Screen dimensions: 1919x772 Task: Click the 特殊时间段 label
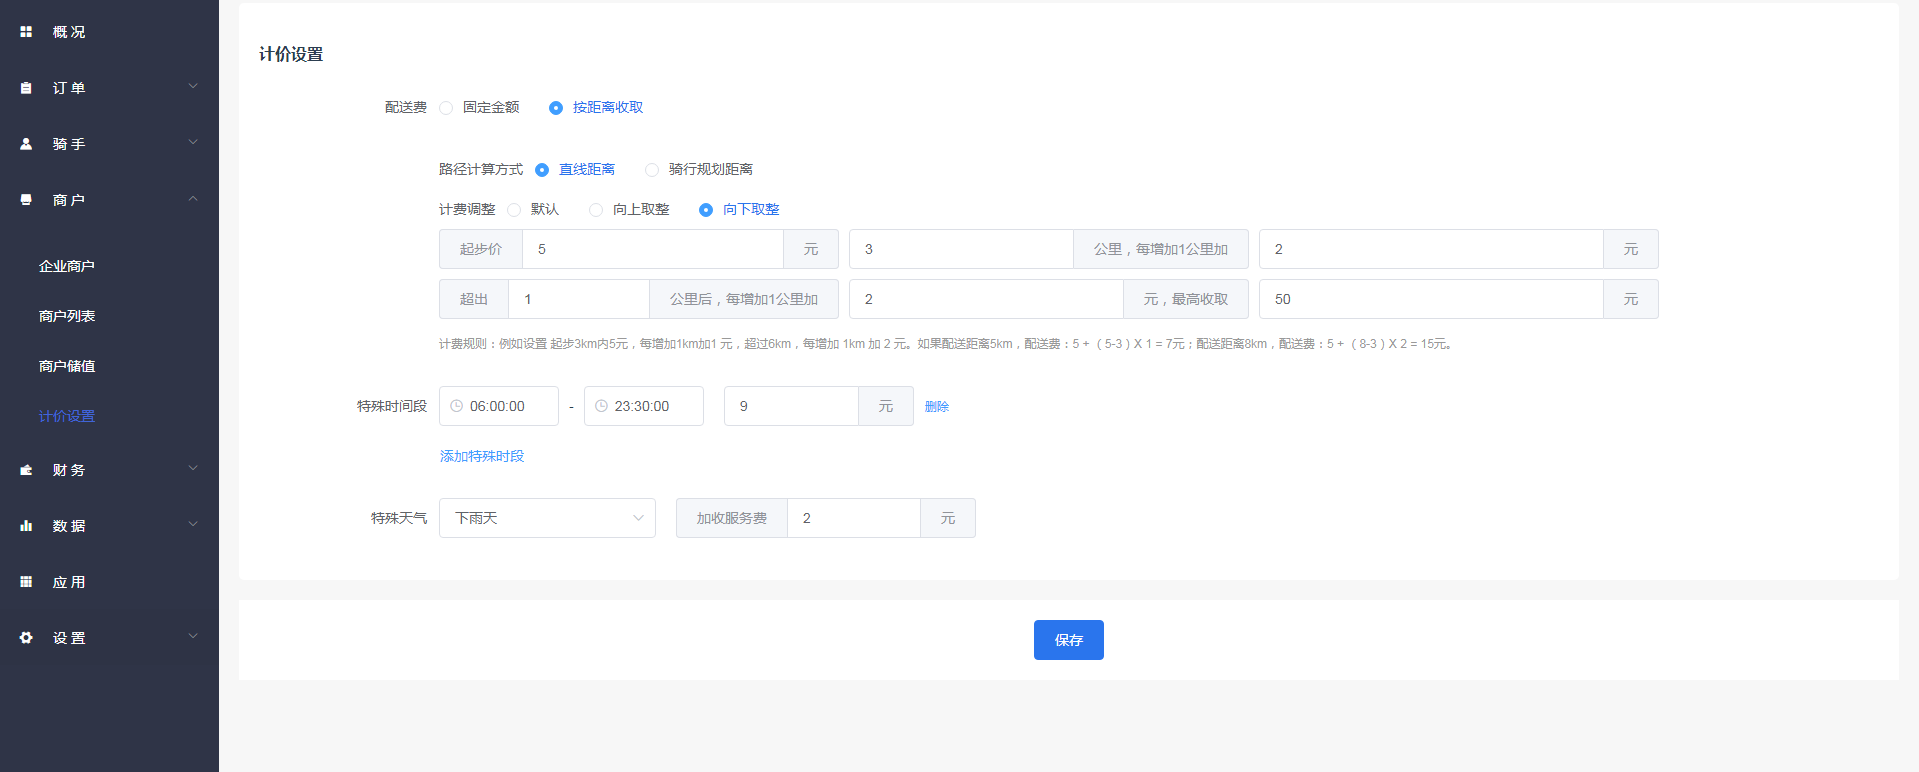point(392,406)
